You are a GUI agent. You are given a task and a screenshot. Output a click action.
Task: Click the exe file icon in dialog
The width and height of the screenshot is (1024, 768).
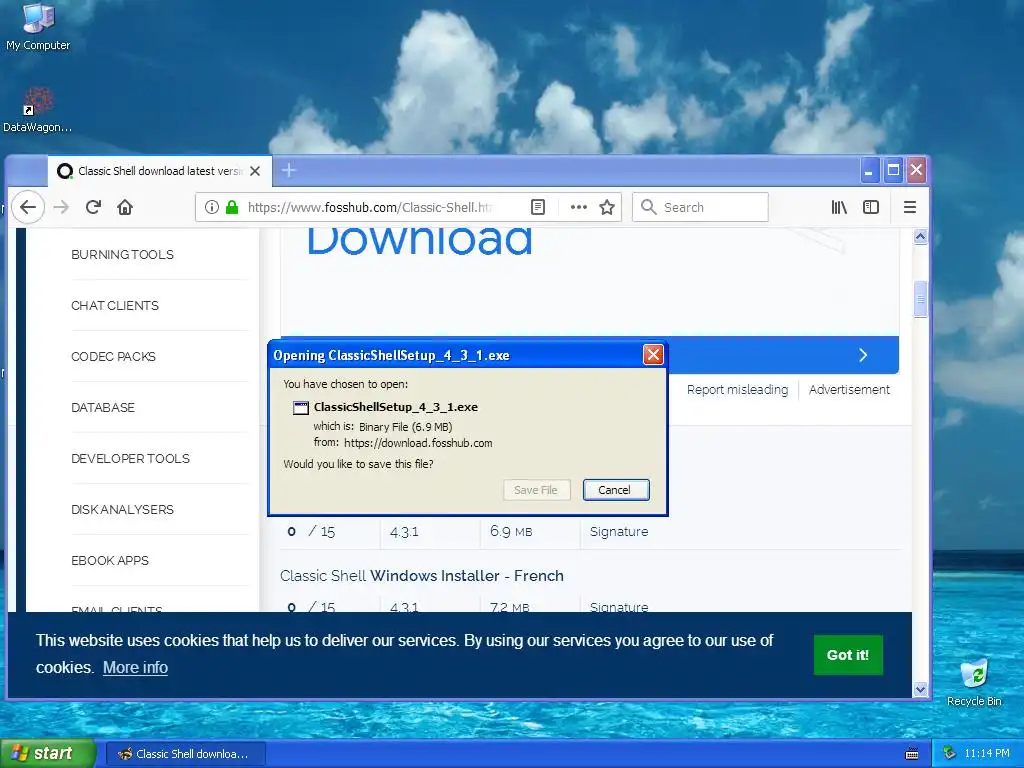pyautogui.click(x=300, y=408)
